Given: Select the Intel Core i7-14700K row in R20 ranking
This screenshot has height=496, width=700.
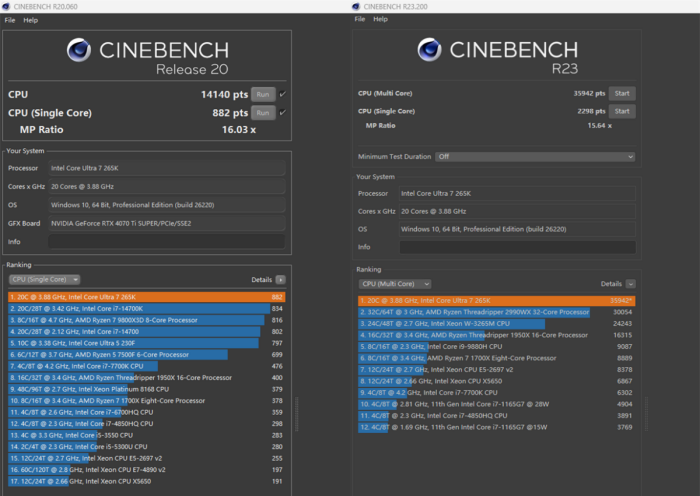Looking at the screenshot, I should point(146,308).
